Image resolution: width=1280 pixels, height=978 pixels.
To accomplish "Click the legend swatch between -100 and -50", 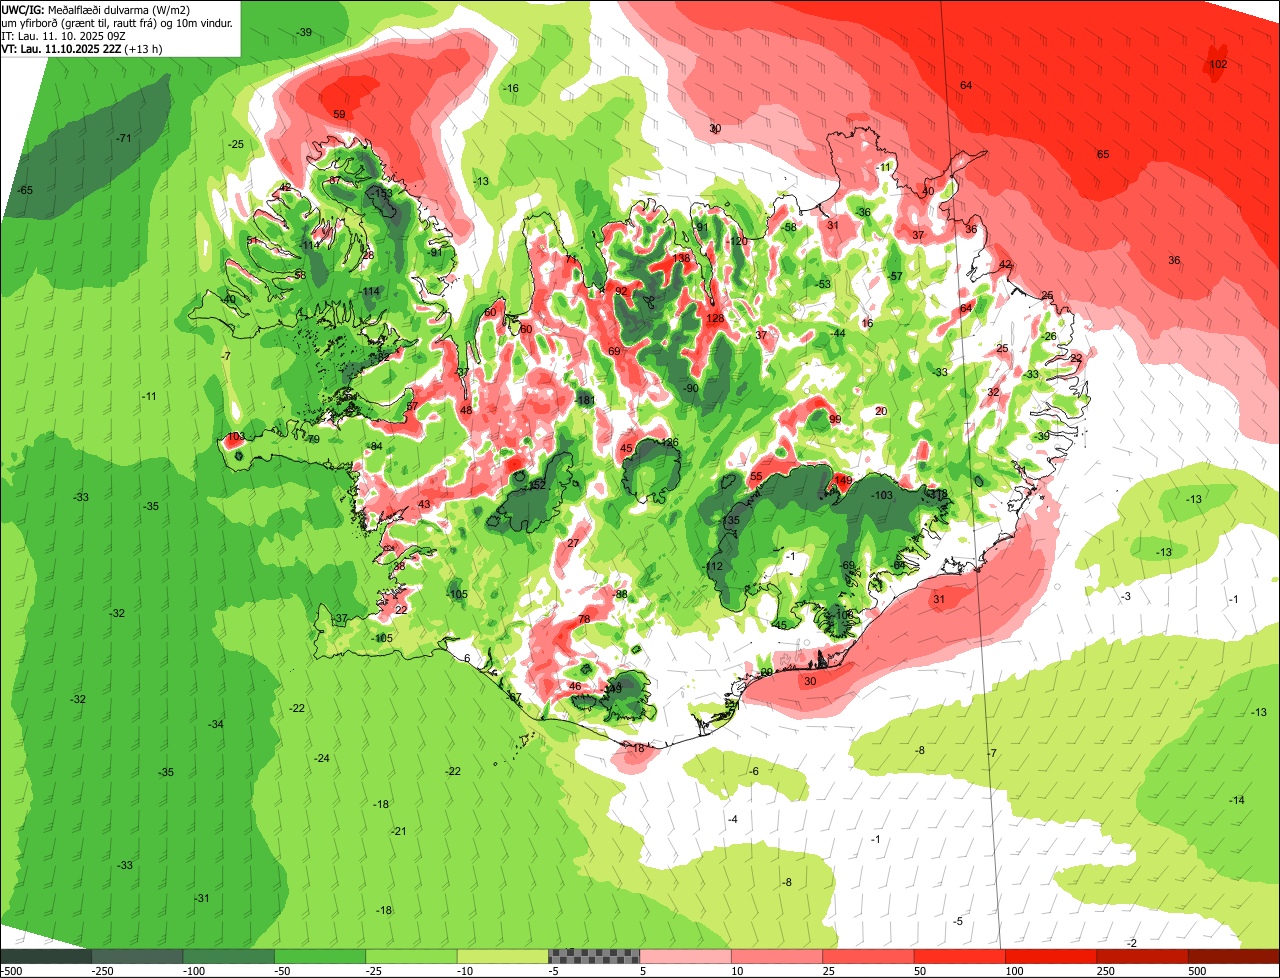I will pyautogui.click(x=228, y=956).
